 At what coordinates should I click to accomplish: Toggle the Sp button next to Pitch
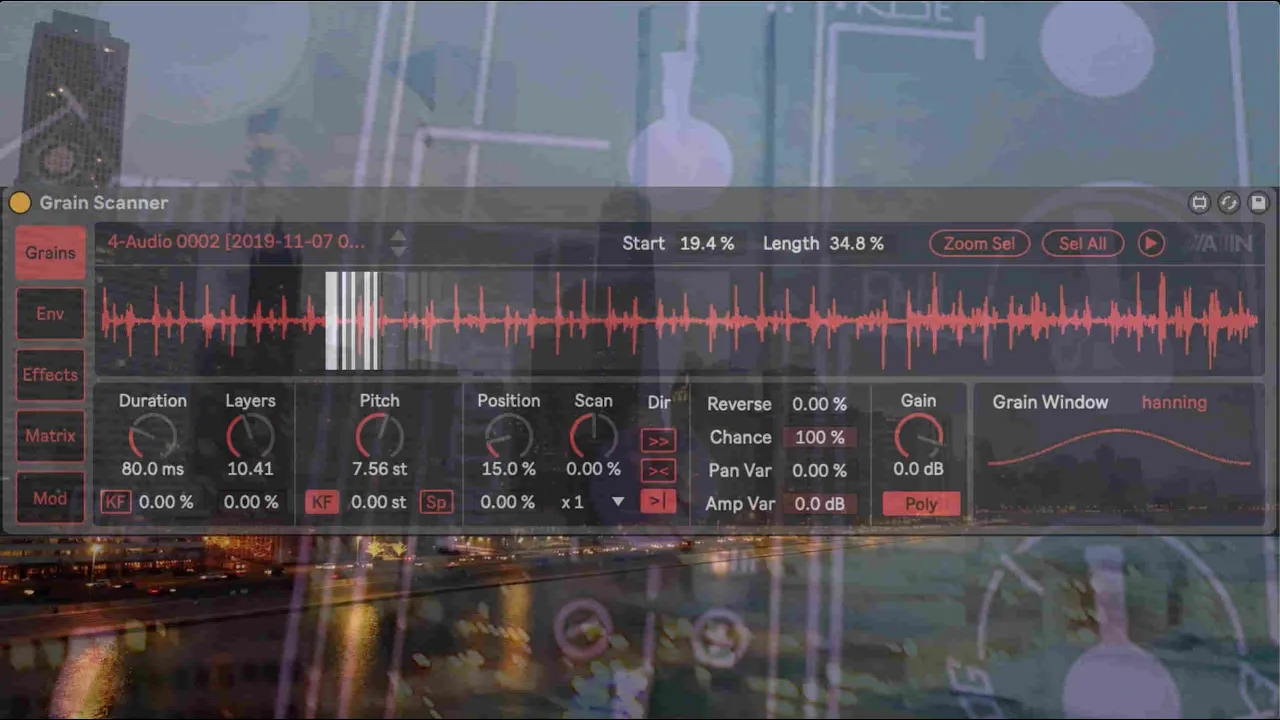(x=436, y=502)
